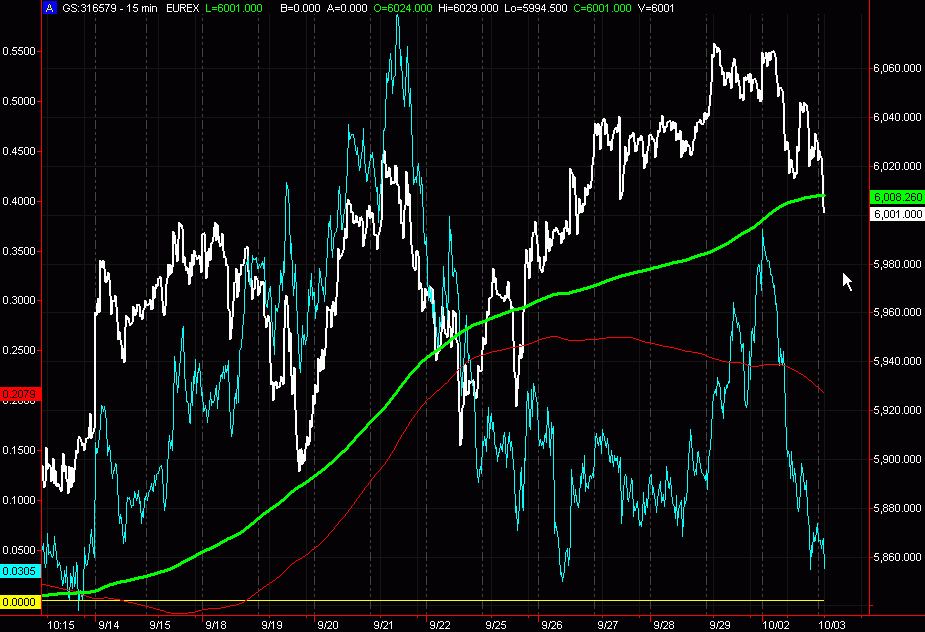Click the '0.2500' left axis label
This screenshot has width=925, height=632.
click(19, 351)
